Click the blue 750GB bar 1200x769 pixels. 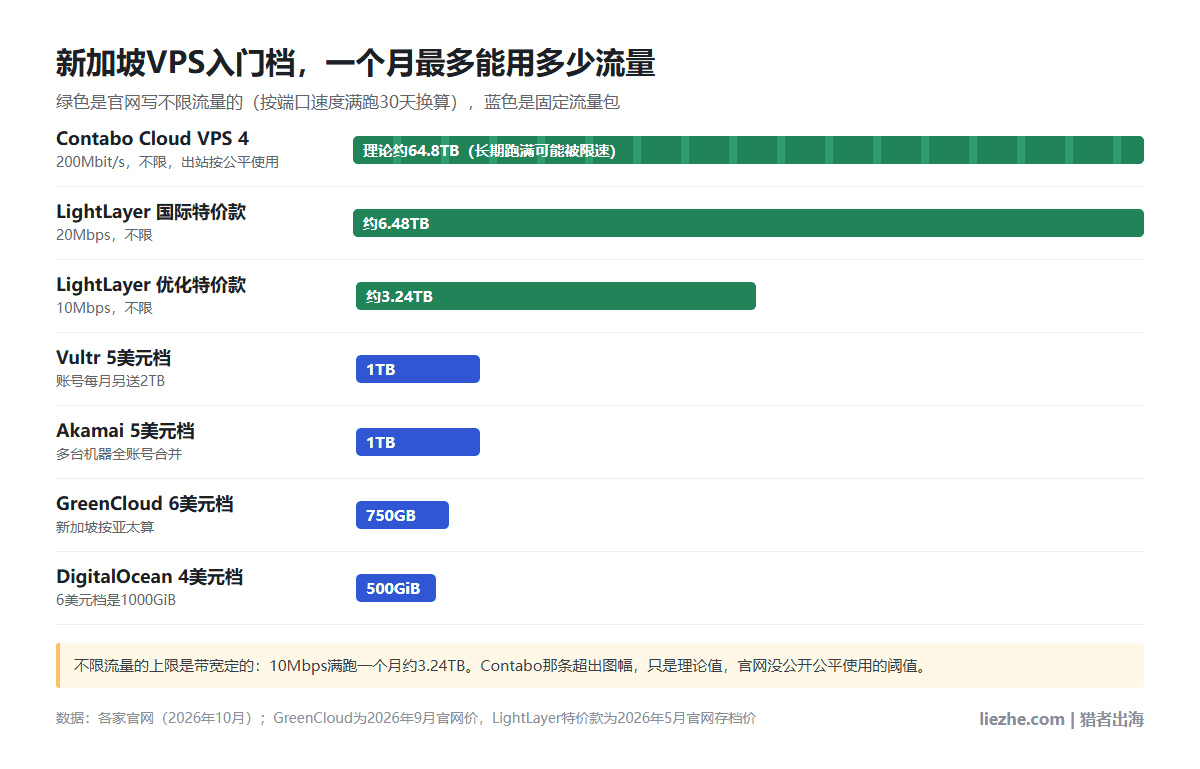[x=402, y=515]
